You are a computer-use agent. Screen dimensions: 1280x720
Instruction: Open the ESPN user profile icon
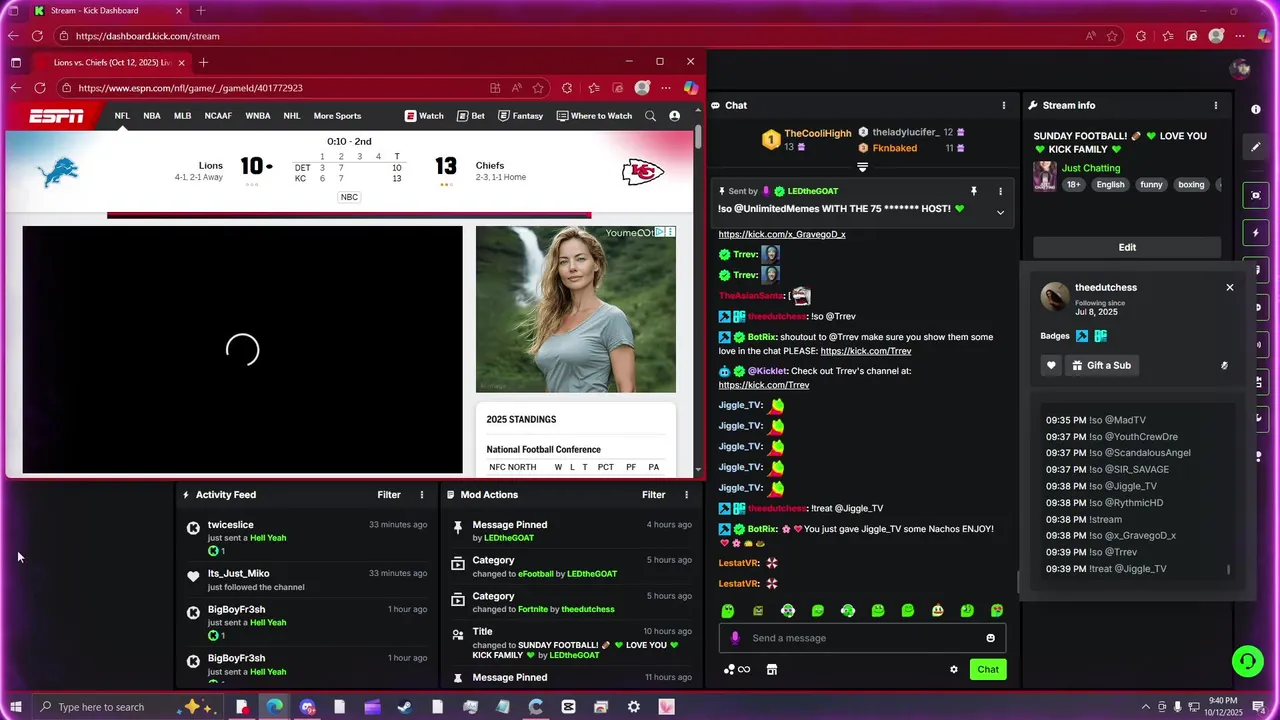tap(675, 116)
